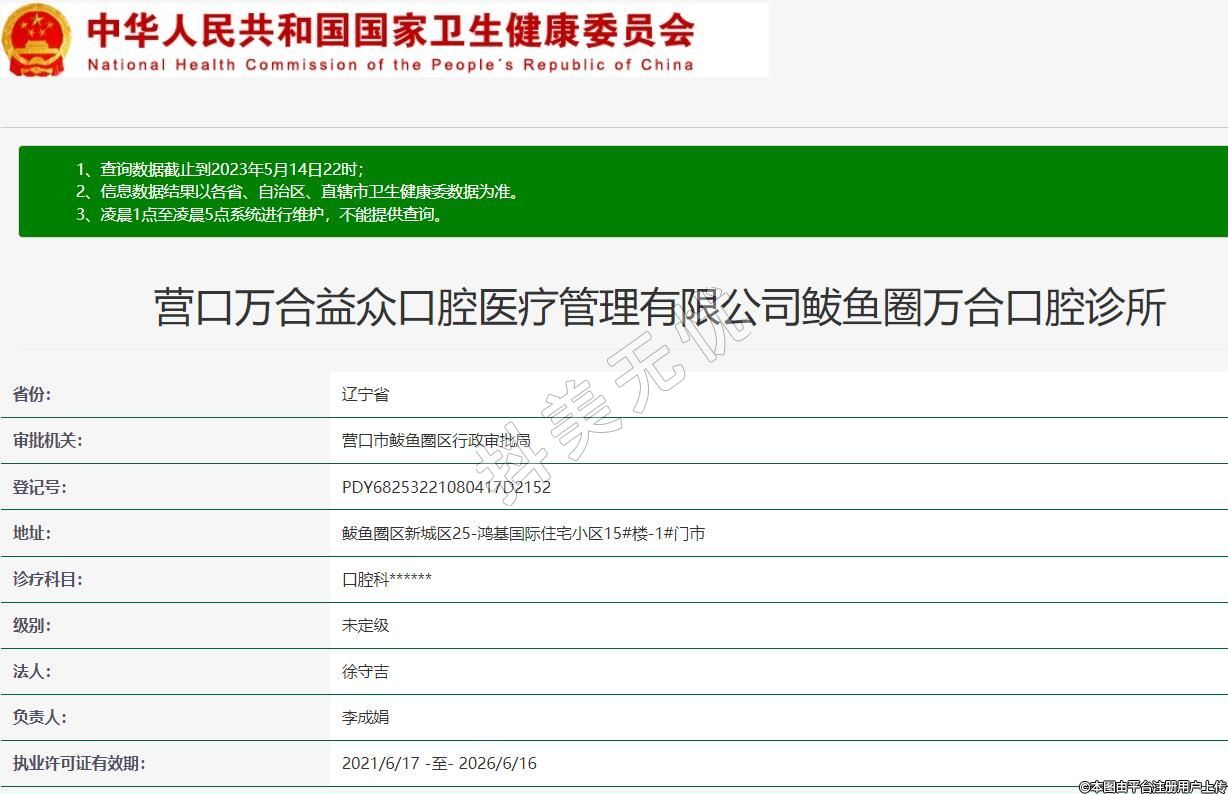Click the National Health Commission English subtitle
This screenshot has height=794, width=1228.
[390, 65]
